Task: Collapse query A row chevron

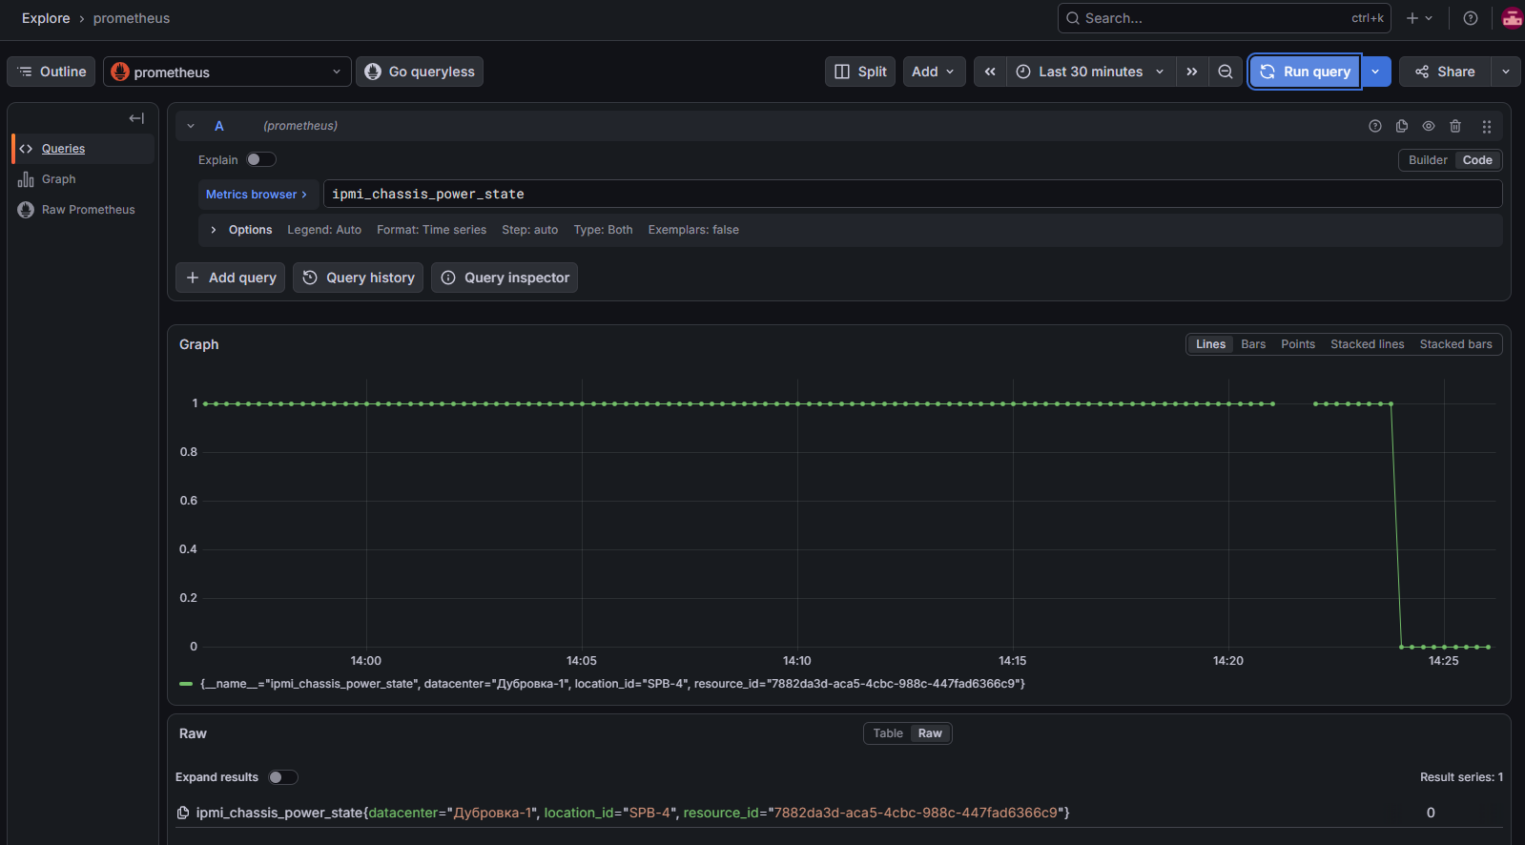Action: [x=191, y=126]
